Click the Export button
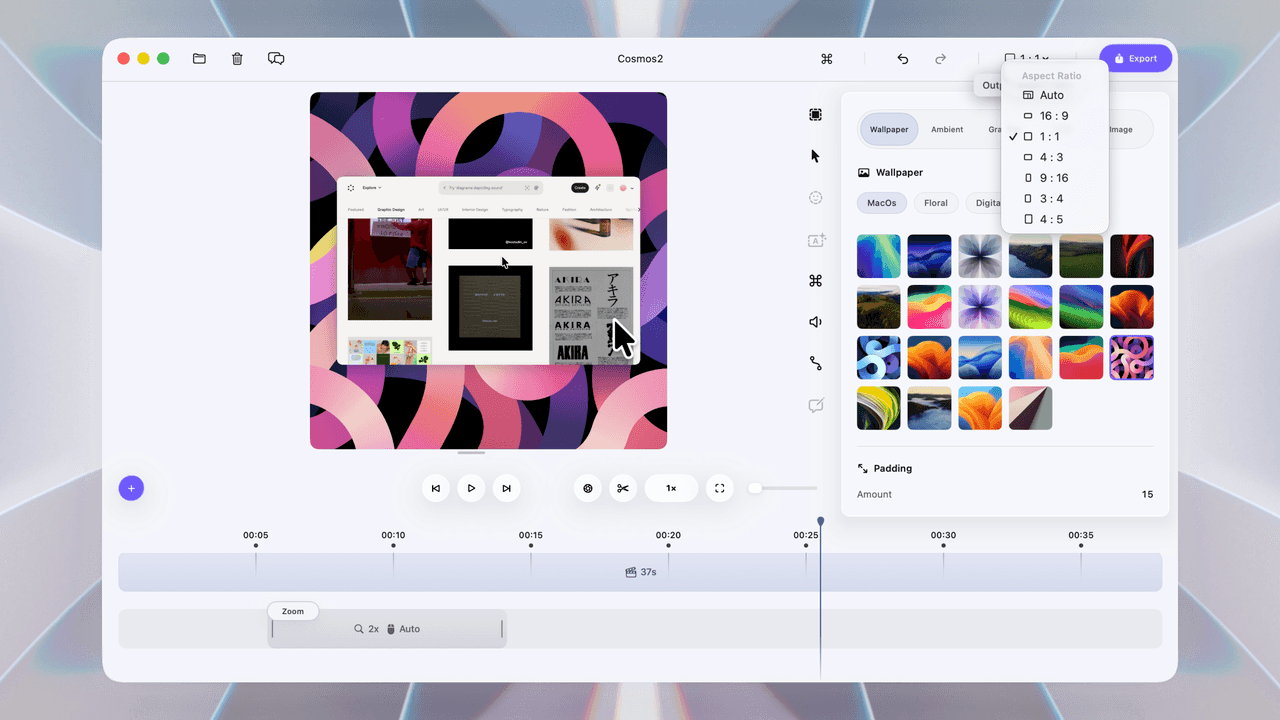The height and width of the screenshot is (720, 1280). pyautogui.click(x=1136, y=58)
